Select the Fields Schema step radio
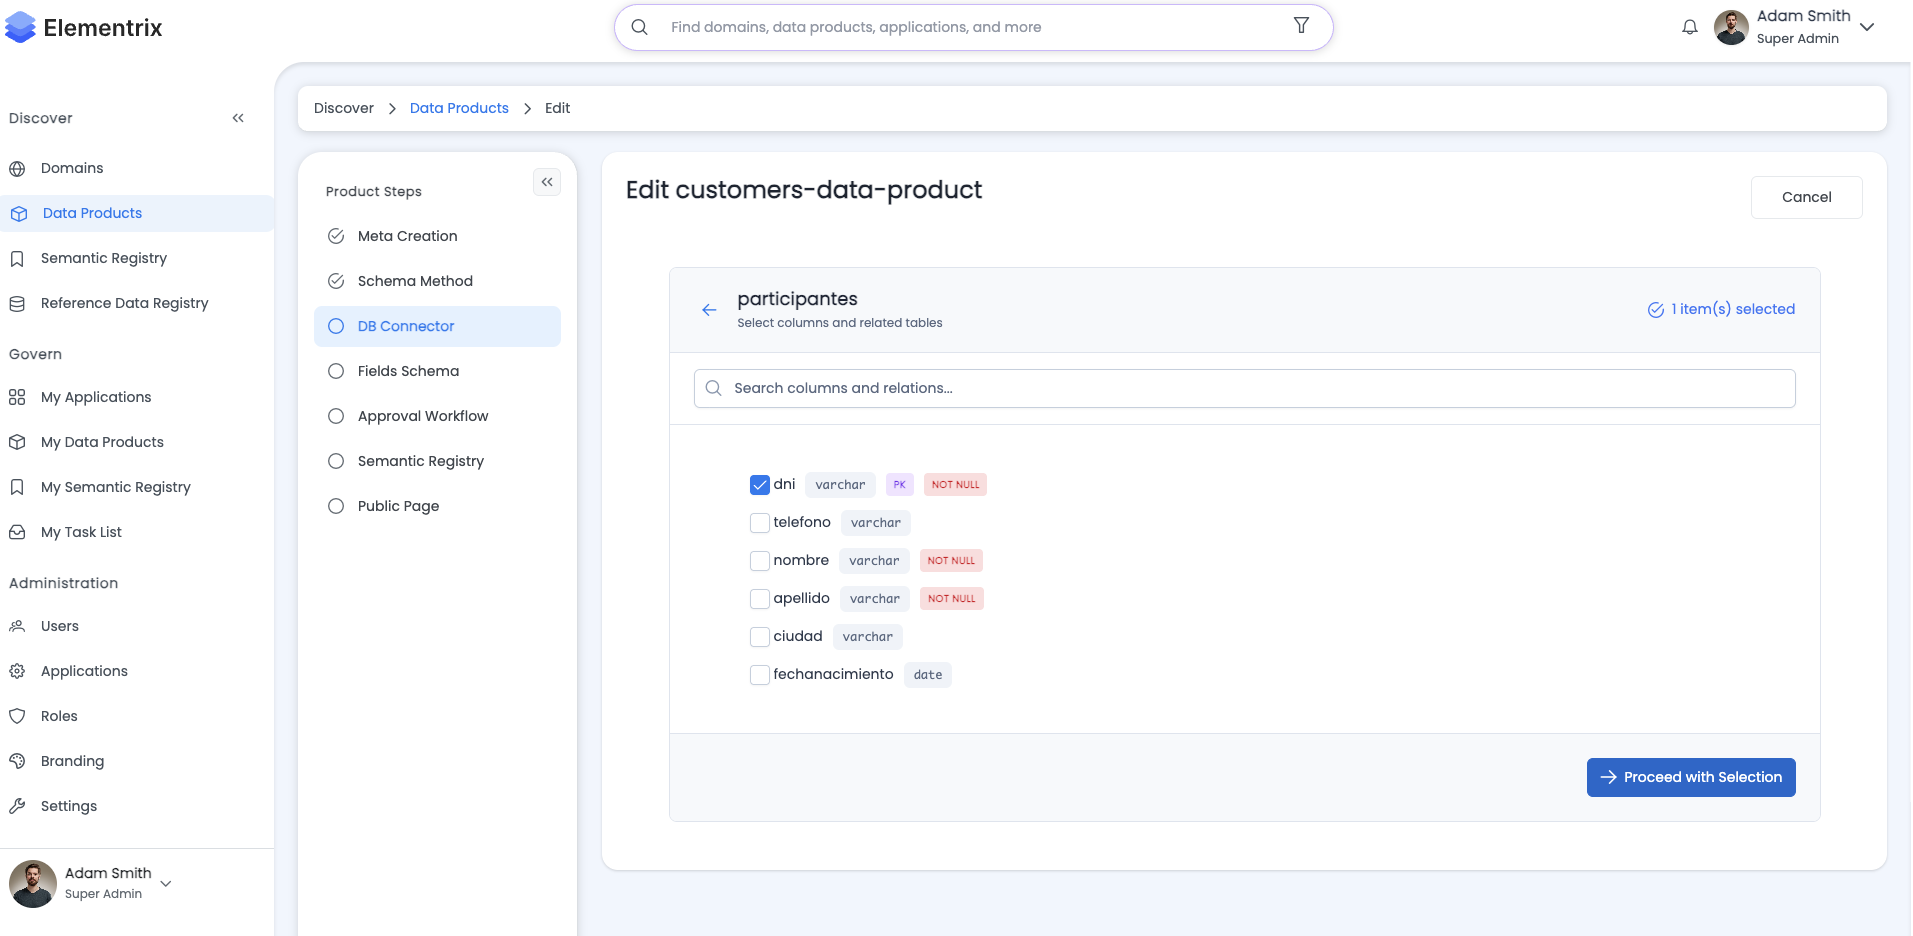 (x=336, y=371)
